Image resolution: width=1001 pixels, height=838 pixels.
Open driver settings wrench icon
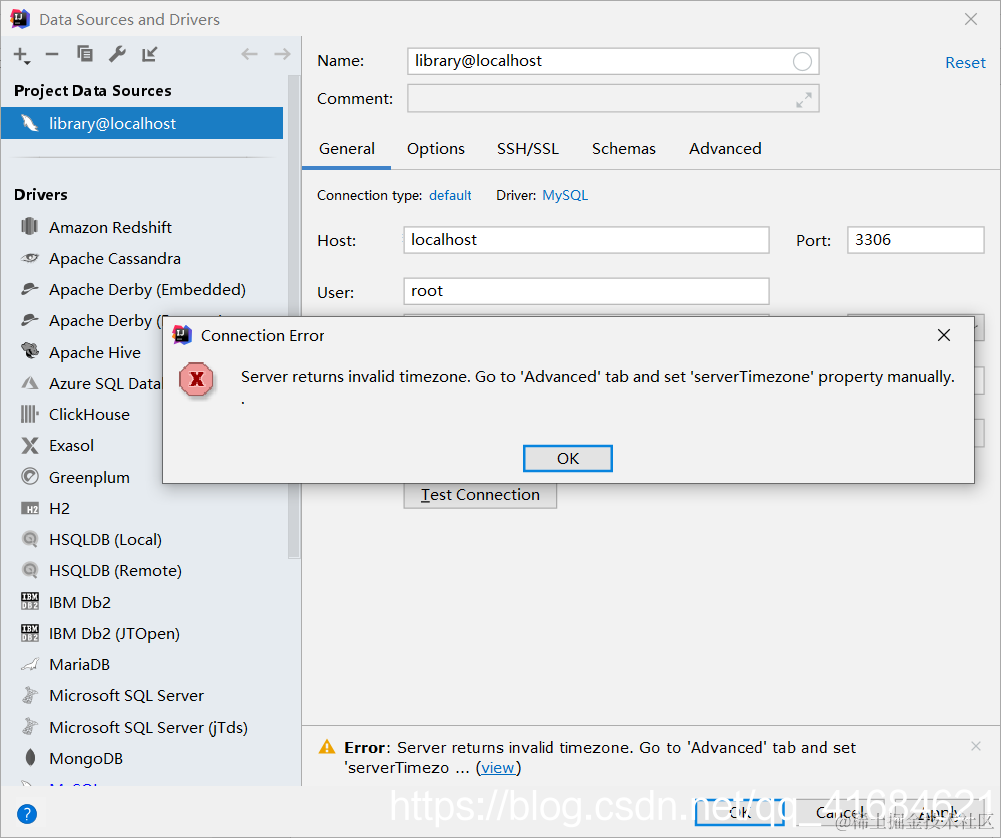[117, 54]
